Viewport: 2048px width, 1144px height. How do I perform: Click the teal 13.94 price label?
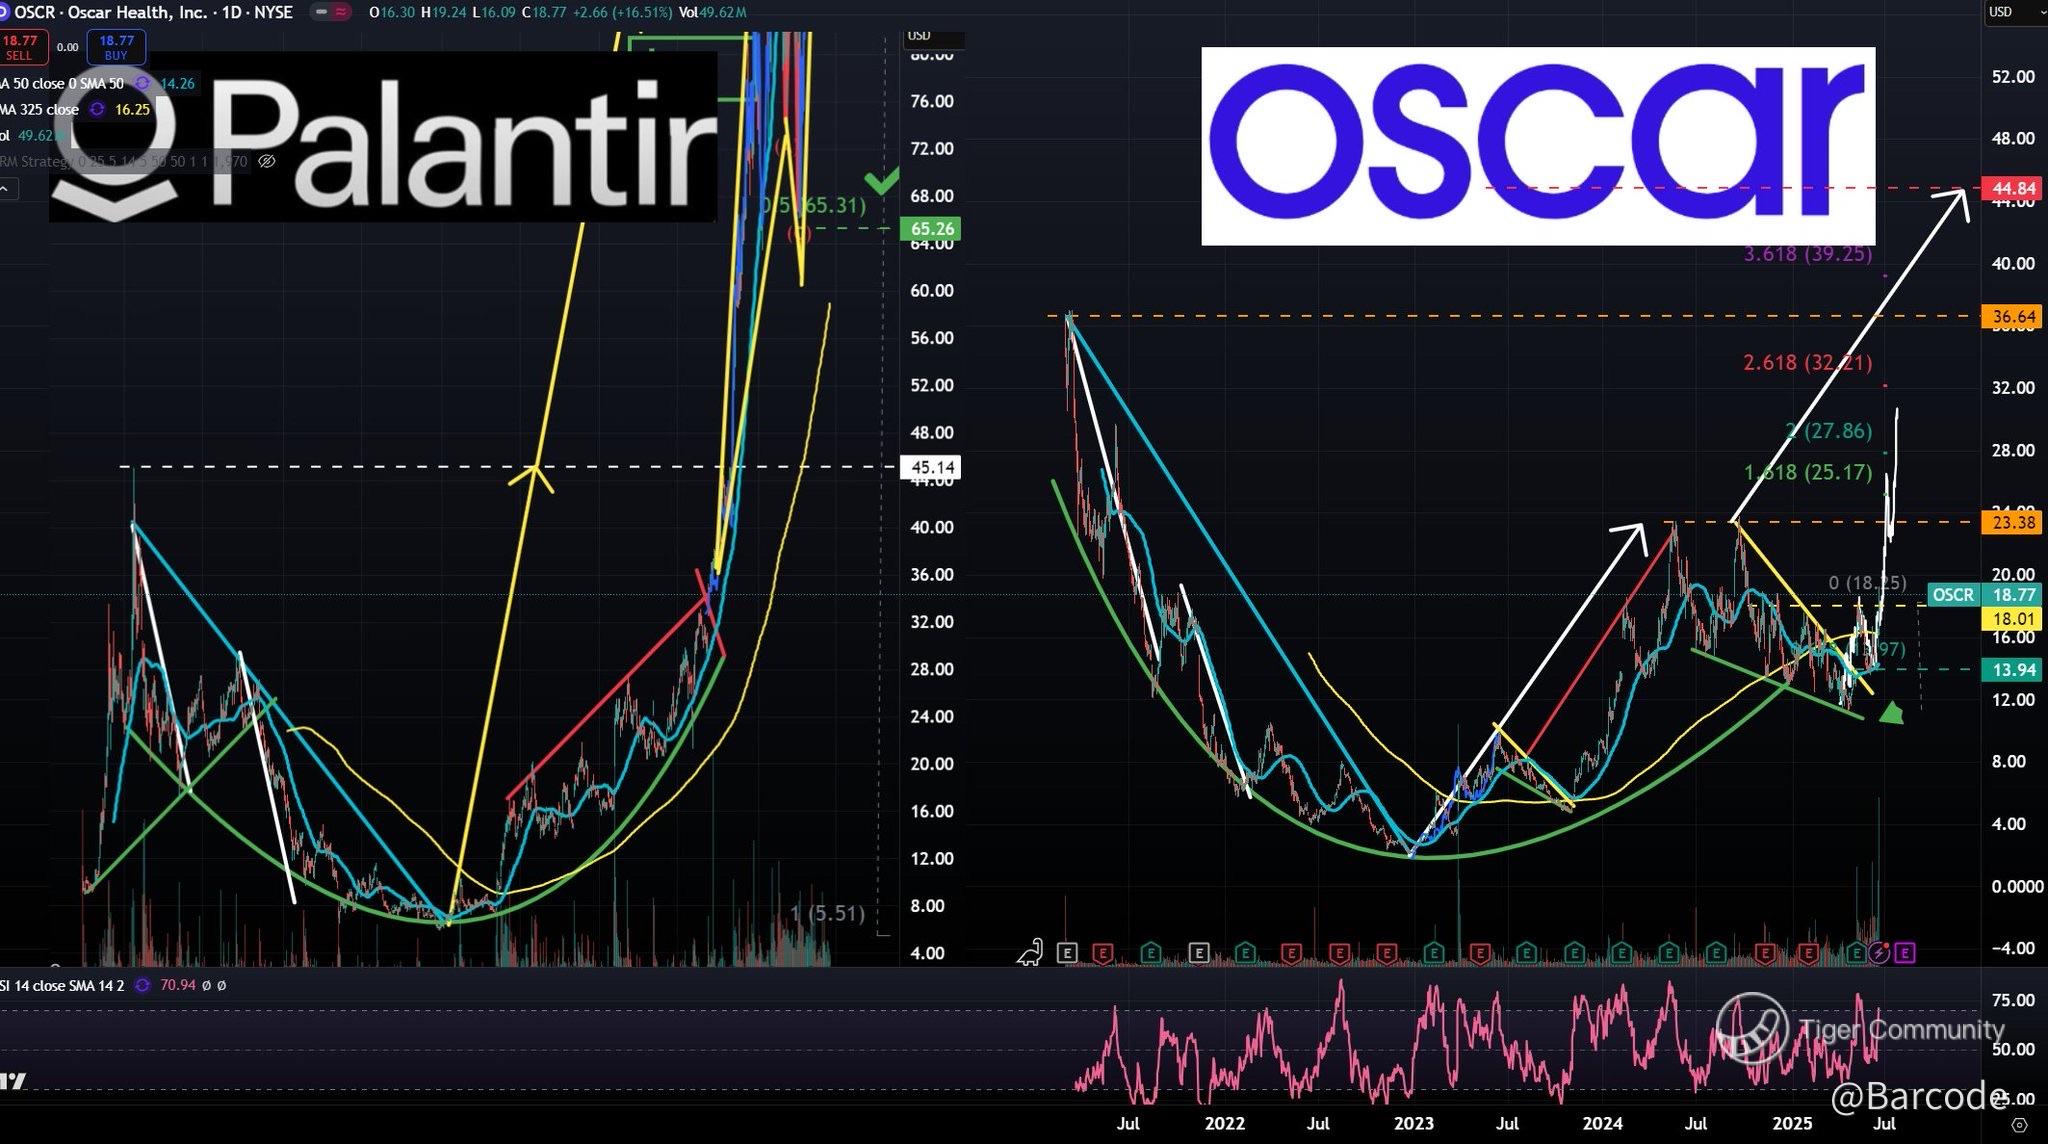click(2013, 670)
